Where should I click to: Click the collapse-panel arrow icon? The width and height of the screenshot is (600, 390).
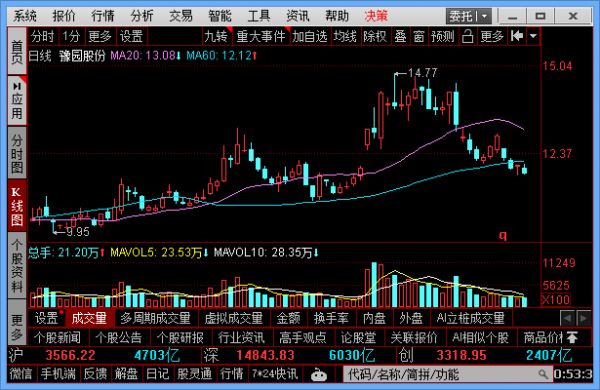517,36
